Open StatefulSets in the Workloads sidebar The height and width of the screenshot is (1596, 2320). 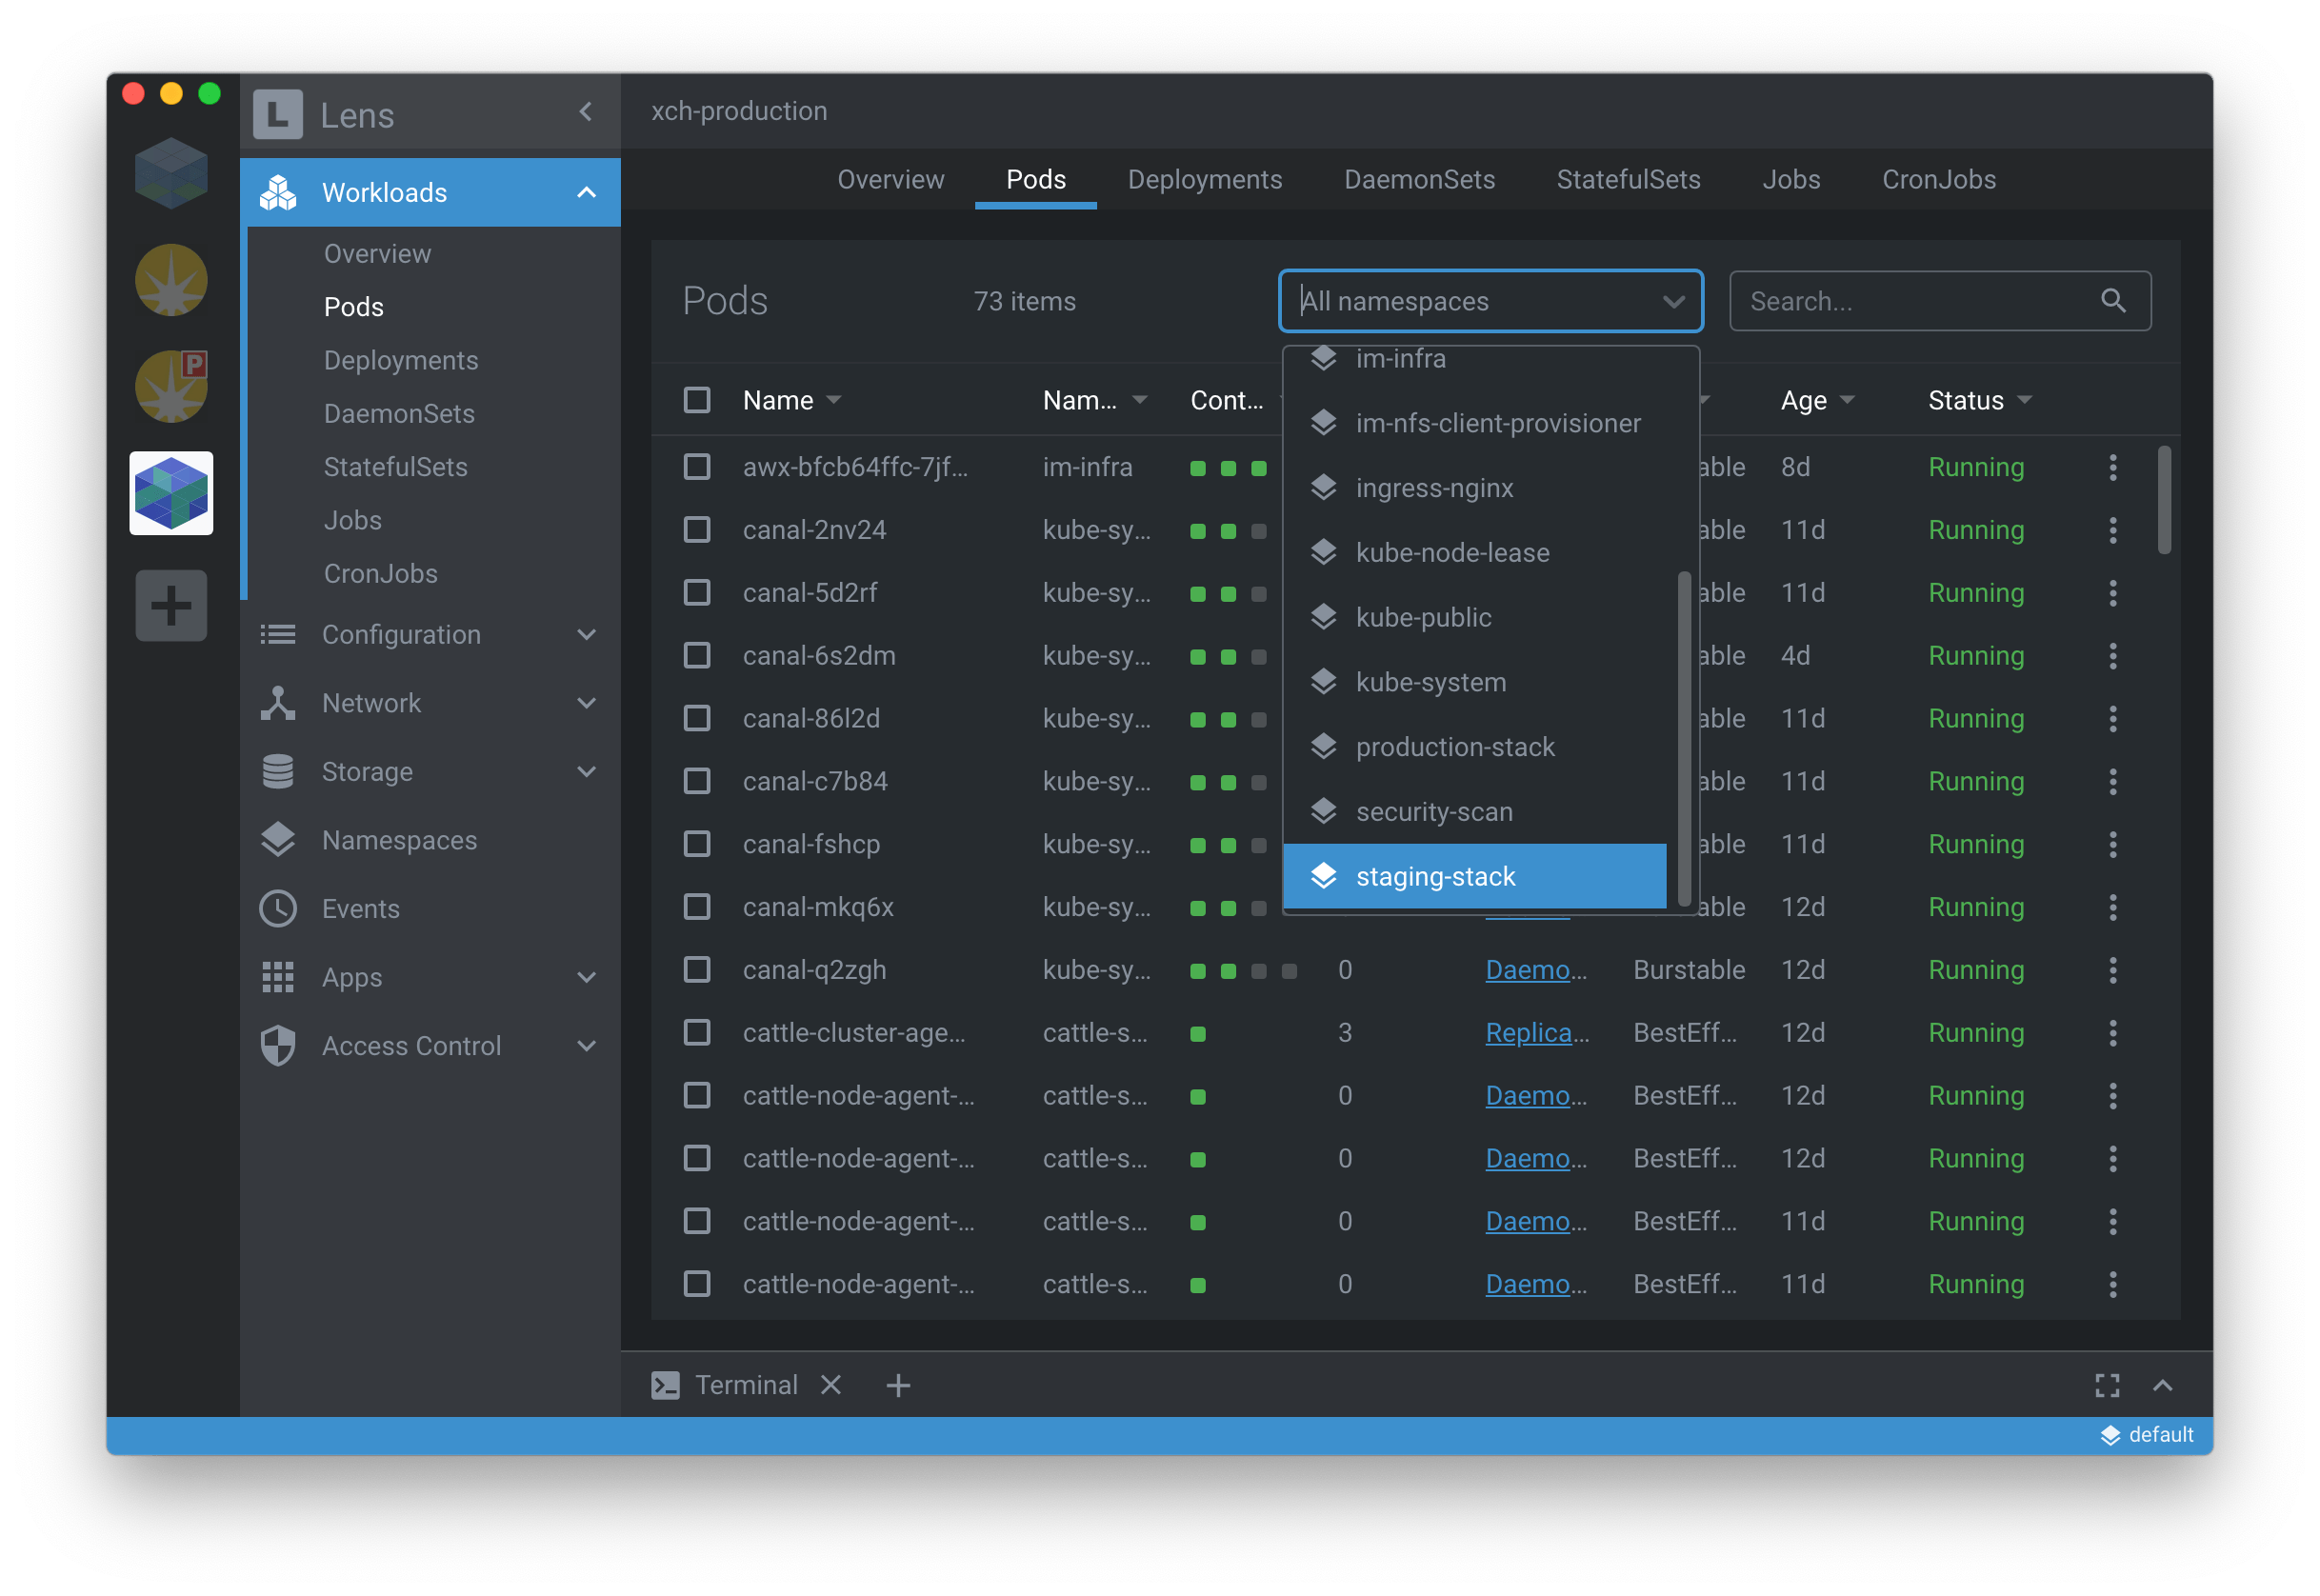click(395, 467)
